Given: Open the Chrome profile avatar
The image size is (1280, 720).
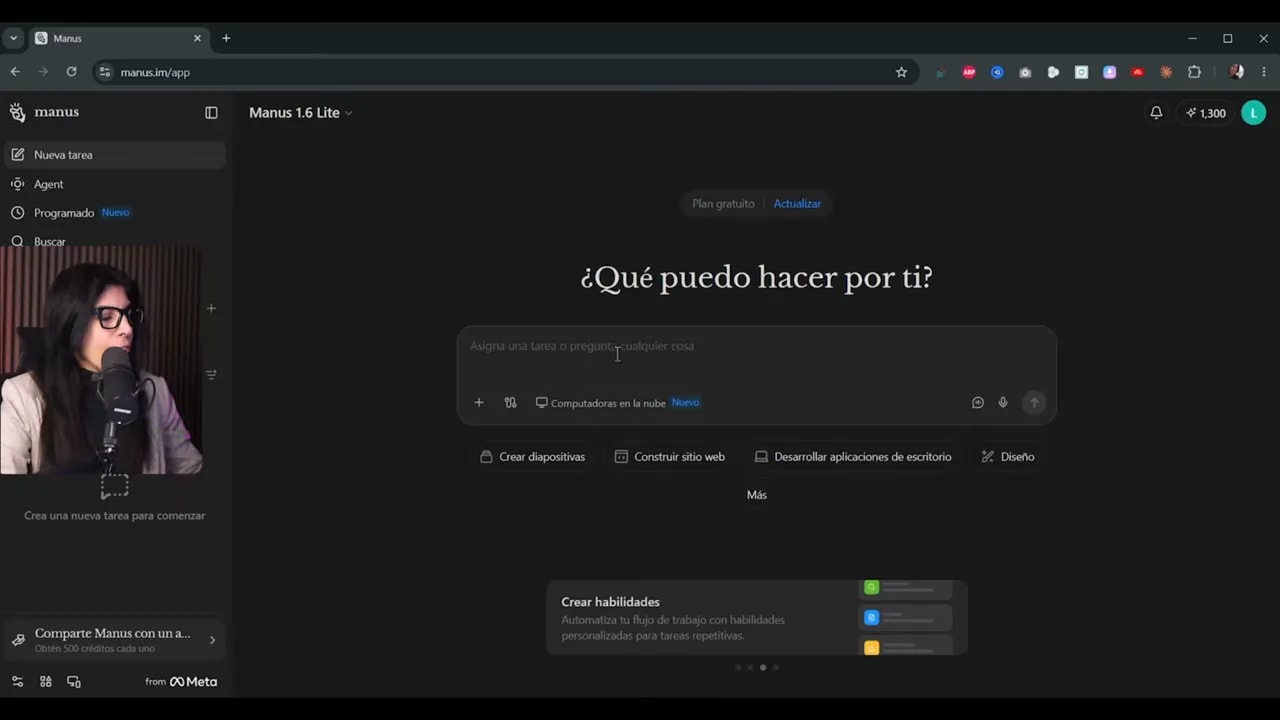Looking at the screenshot, I should (1237, 72).
